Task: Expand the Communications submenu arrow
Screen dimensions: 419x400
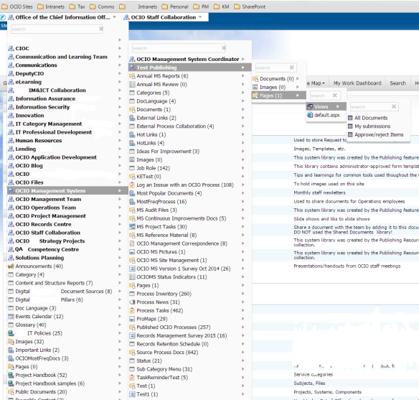Action: pyautogui.click(x=119, y=65)
